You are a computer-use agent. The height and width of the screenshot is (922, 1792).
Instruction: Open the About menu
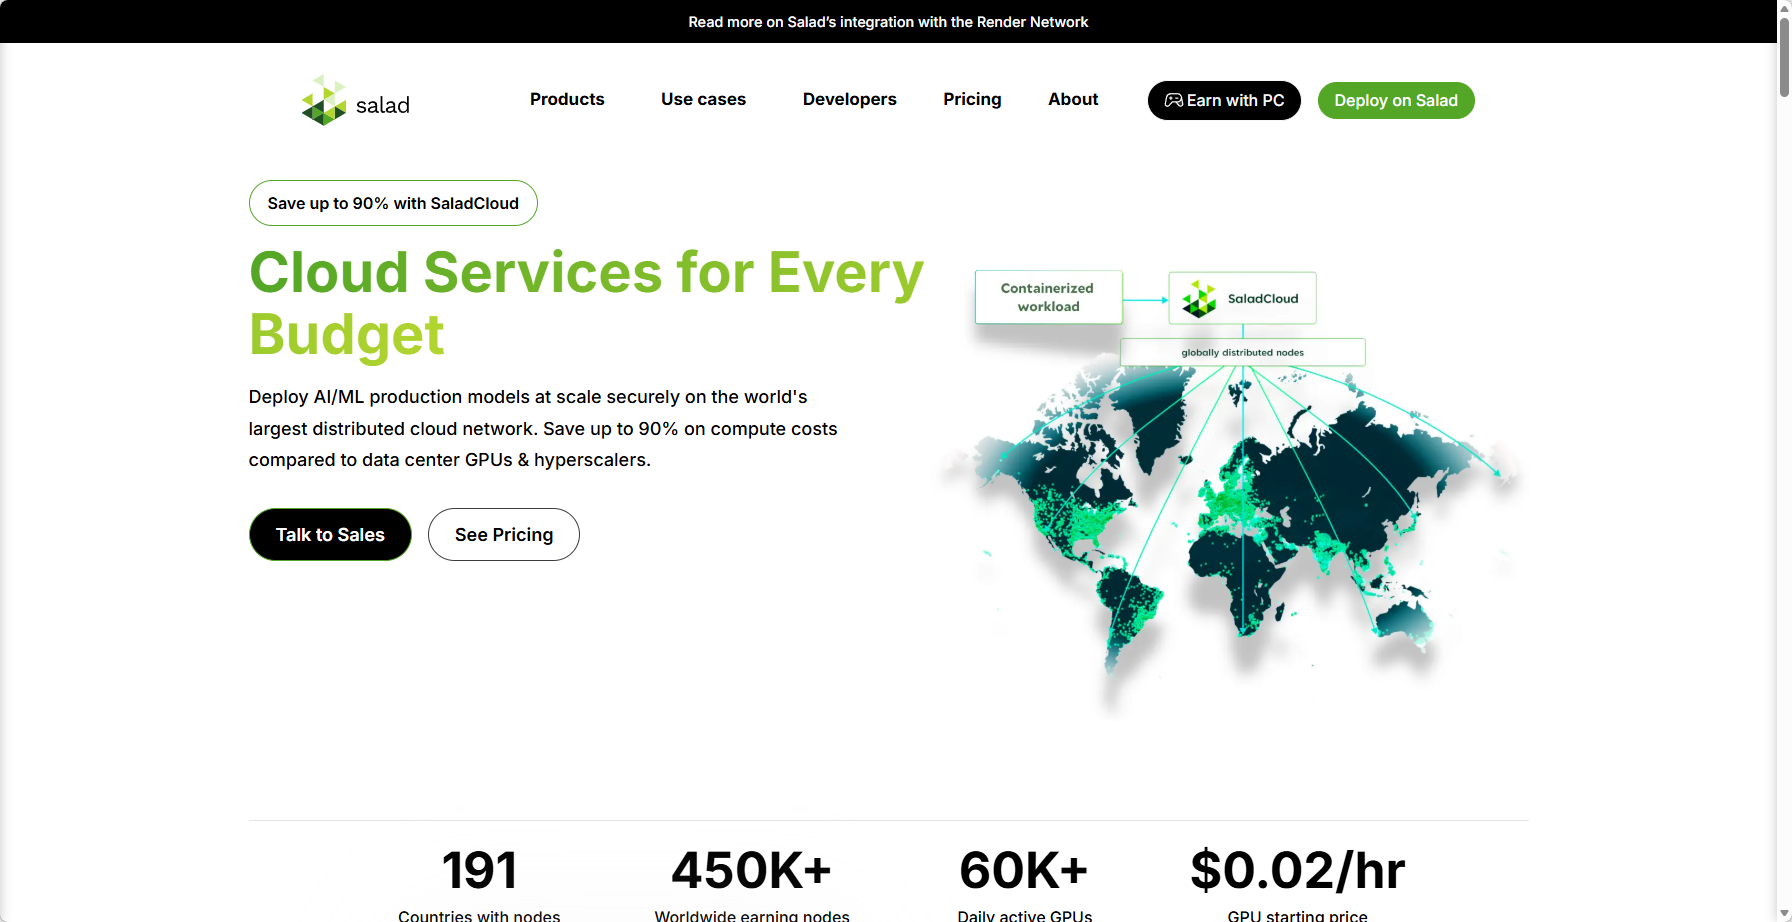[x=1073, y=99]
